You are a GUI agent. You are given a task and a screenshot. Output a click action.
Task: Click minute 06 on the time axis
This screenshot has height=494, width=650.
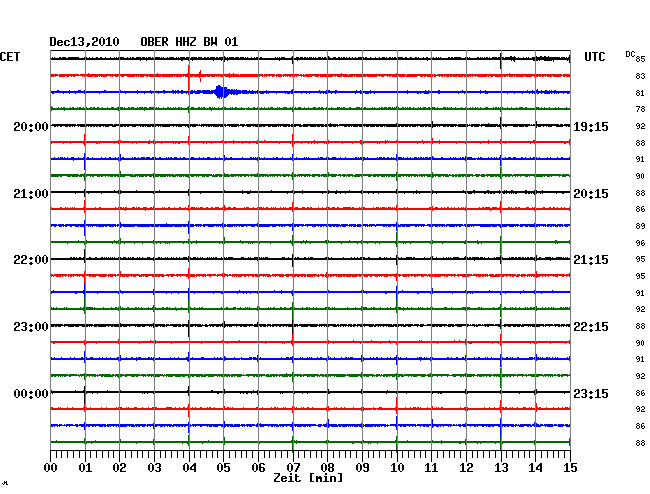pyautogui.click(x=258, y=467)
